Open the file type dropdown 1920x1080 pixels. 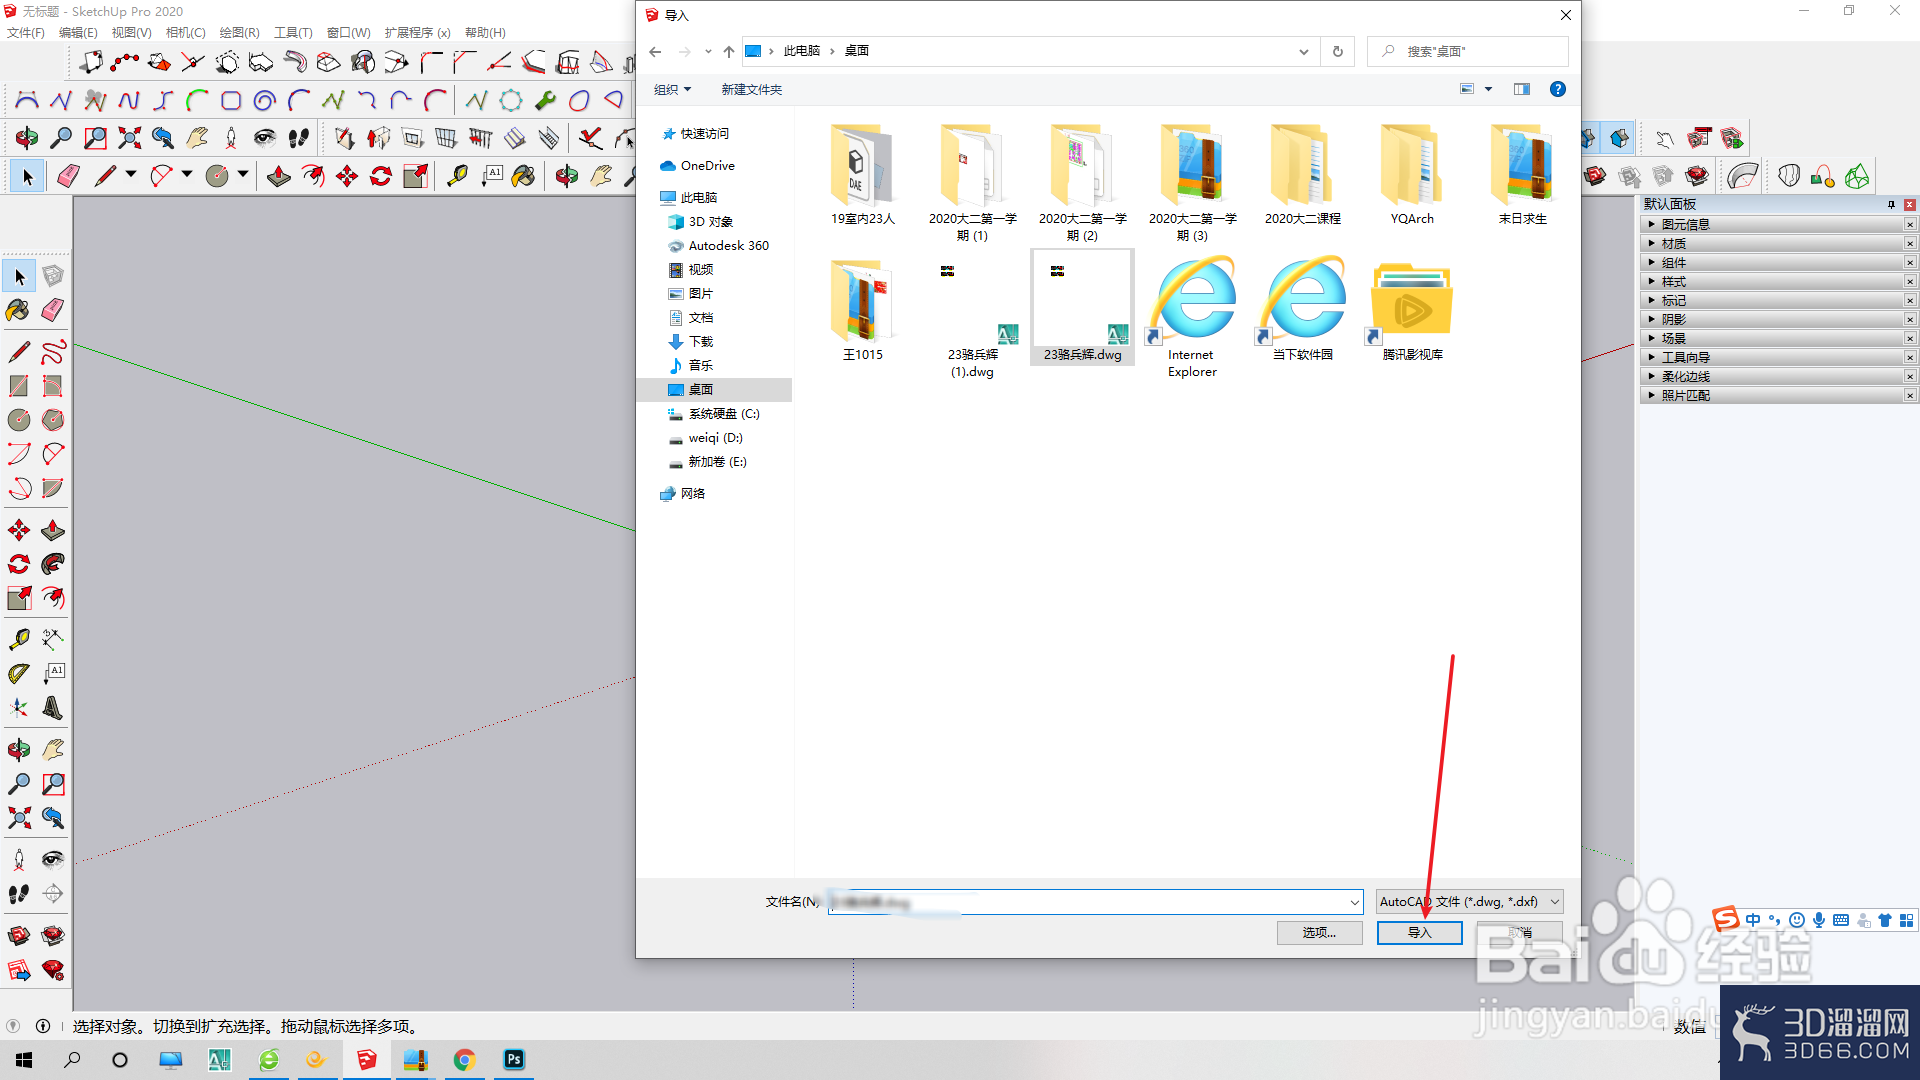pyautogui.click(x=1469, y=902)
